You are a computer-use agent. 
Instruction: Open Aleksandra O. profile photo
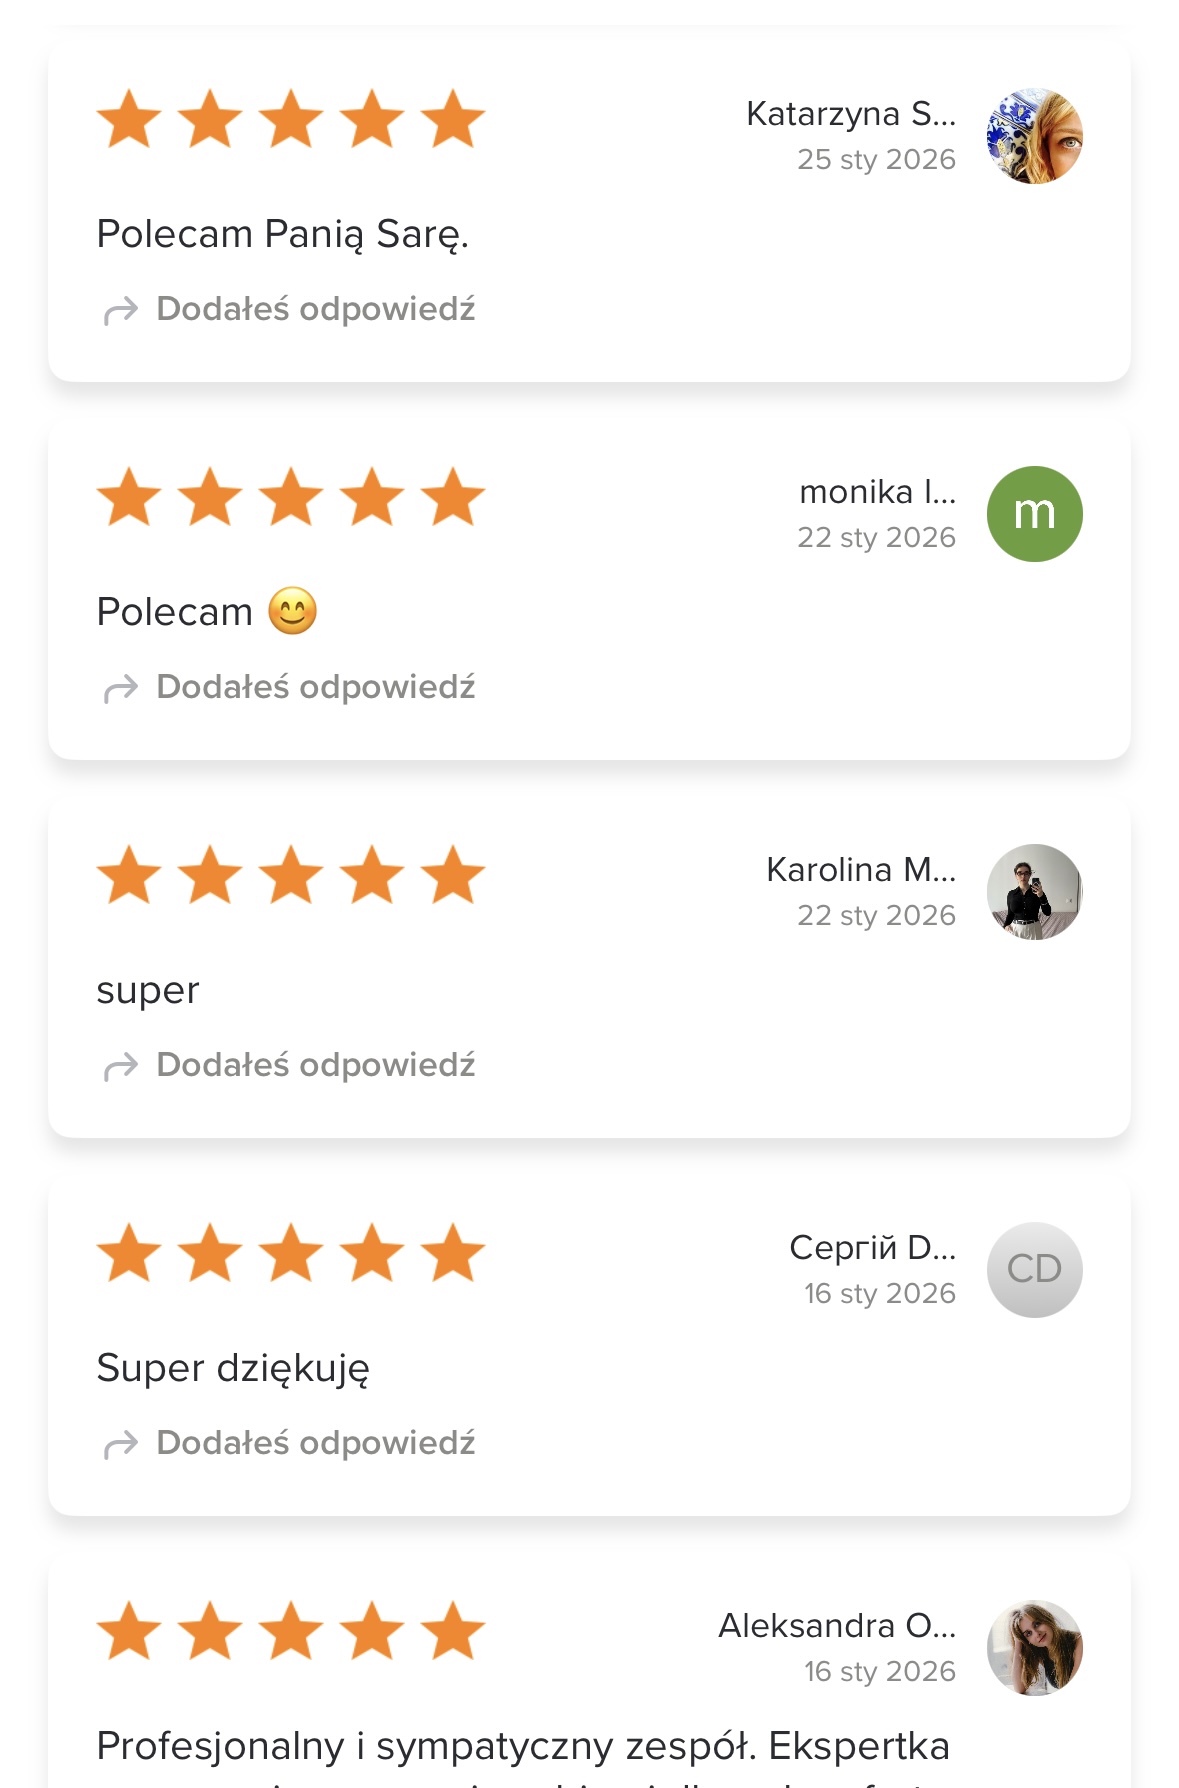[x=1034, y=1648]
